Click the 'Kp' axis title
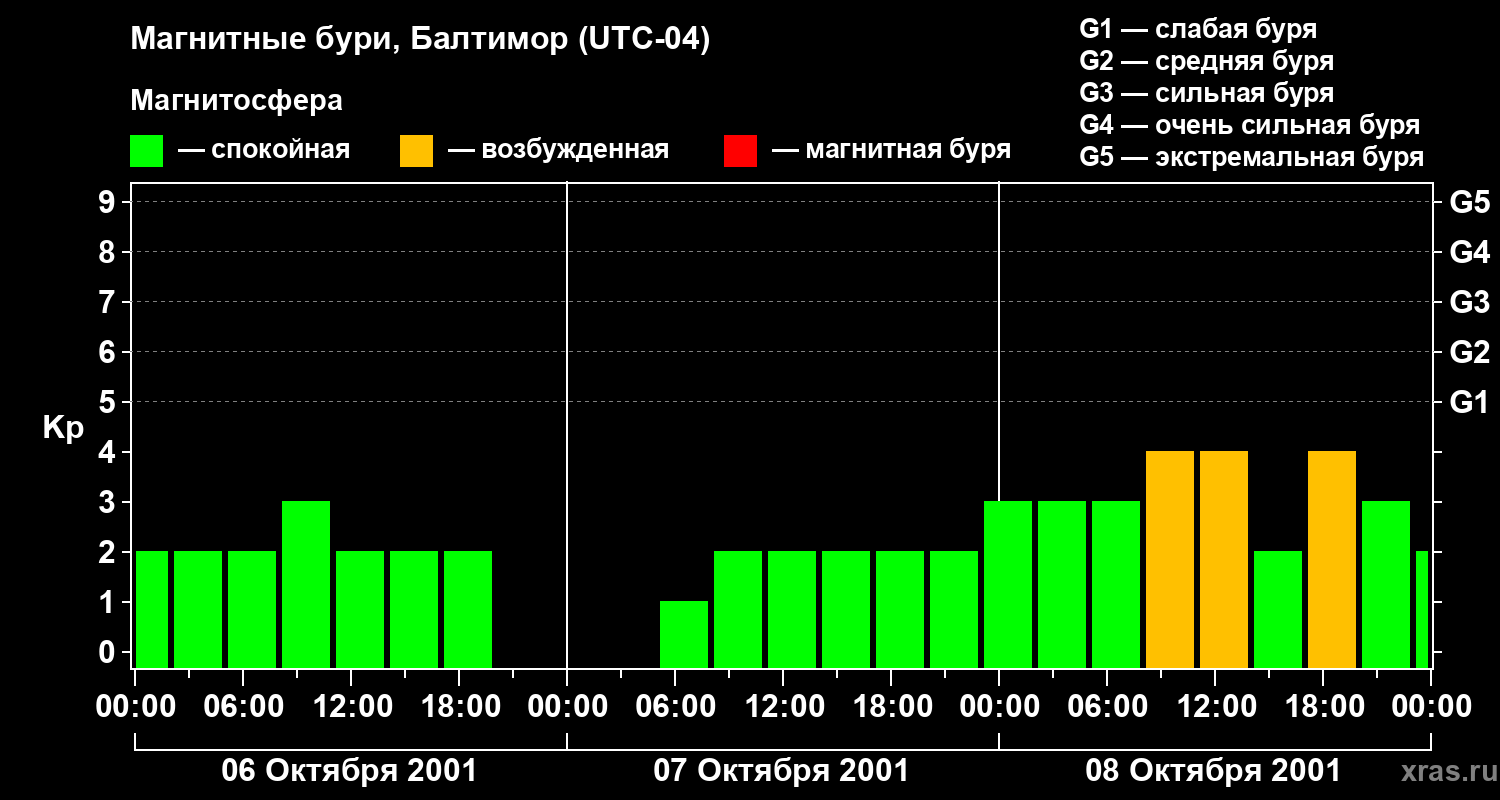Viewport: 1500px width, 800px height. pos(63,429)
